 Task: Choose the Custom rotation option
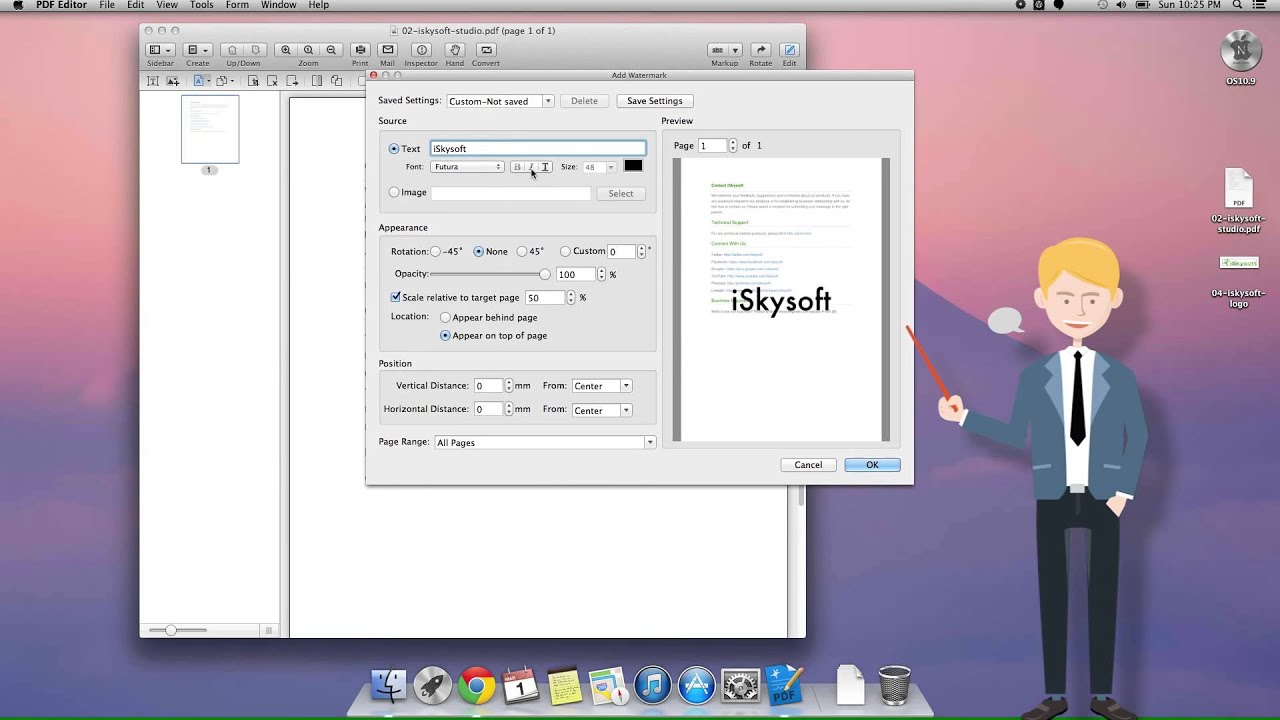tap(566, 252)
